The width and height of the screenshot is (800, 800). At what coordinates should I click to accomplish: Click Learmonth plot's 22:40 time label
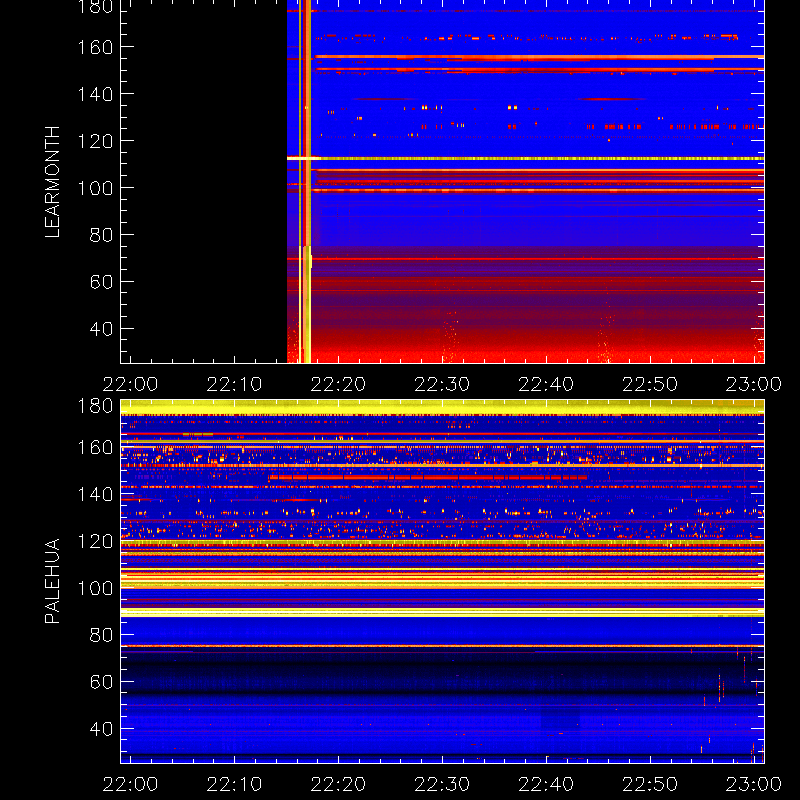tap(546, 384)
